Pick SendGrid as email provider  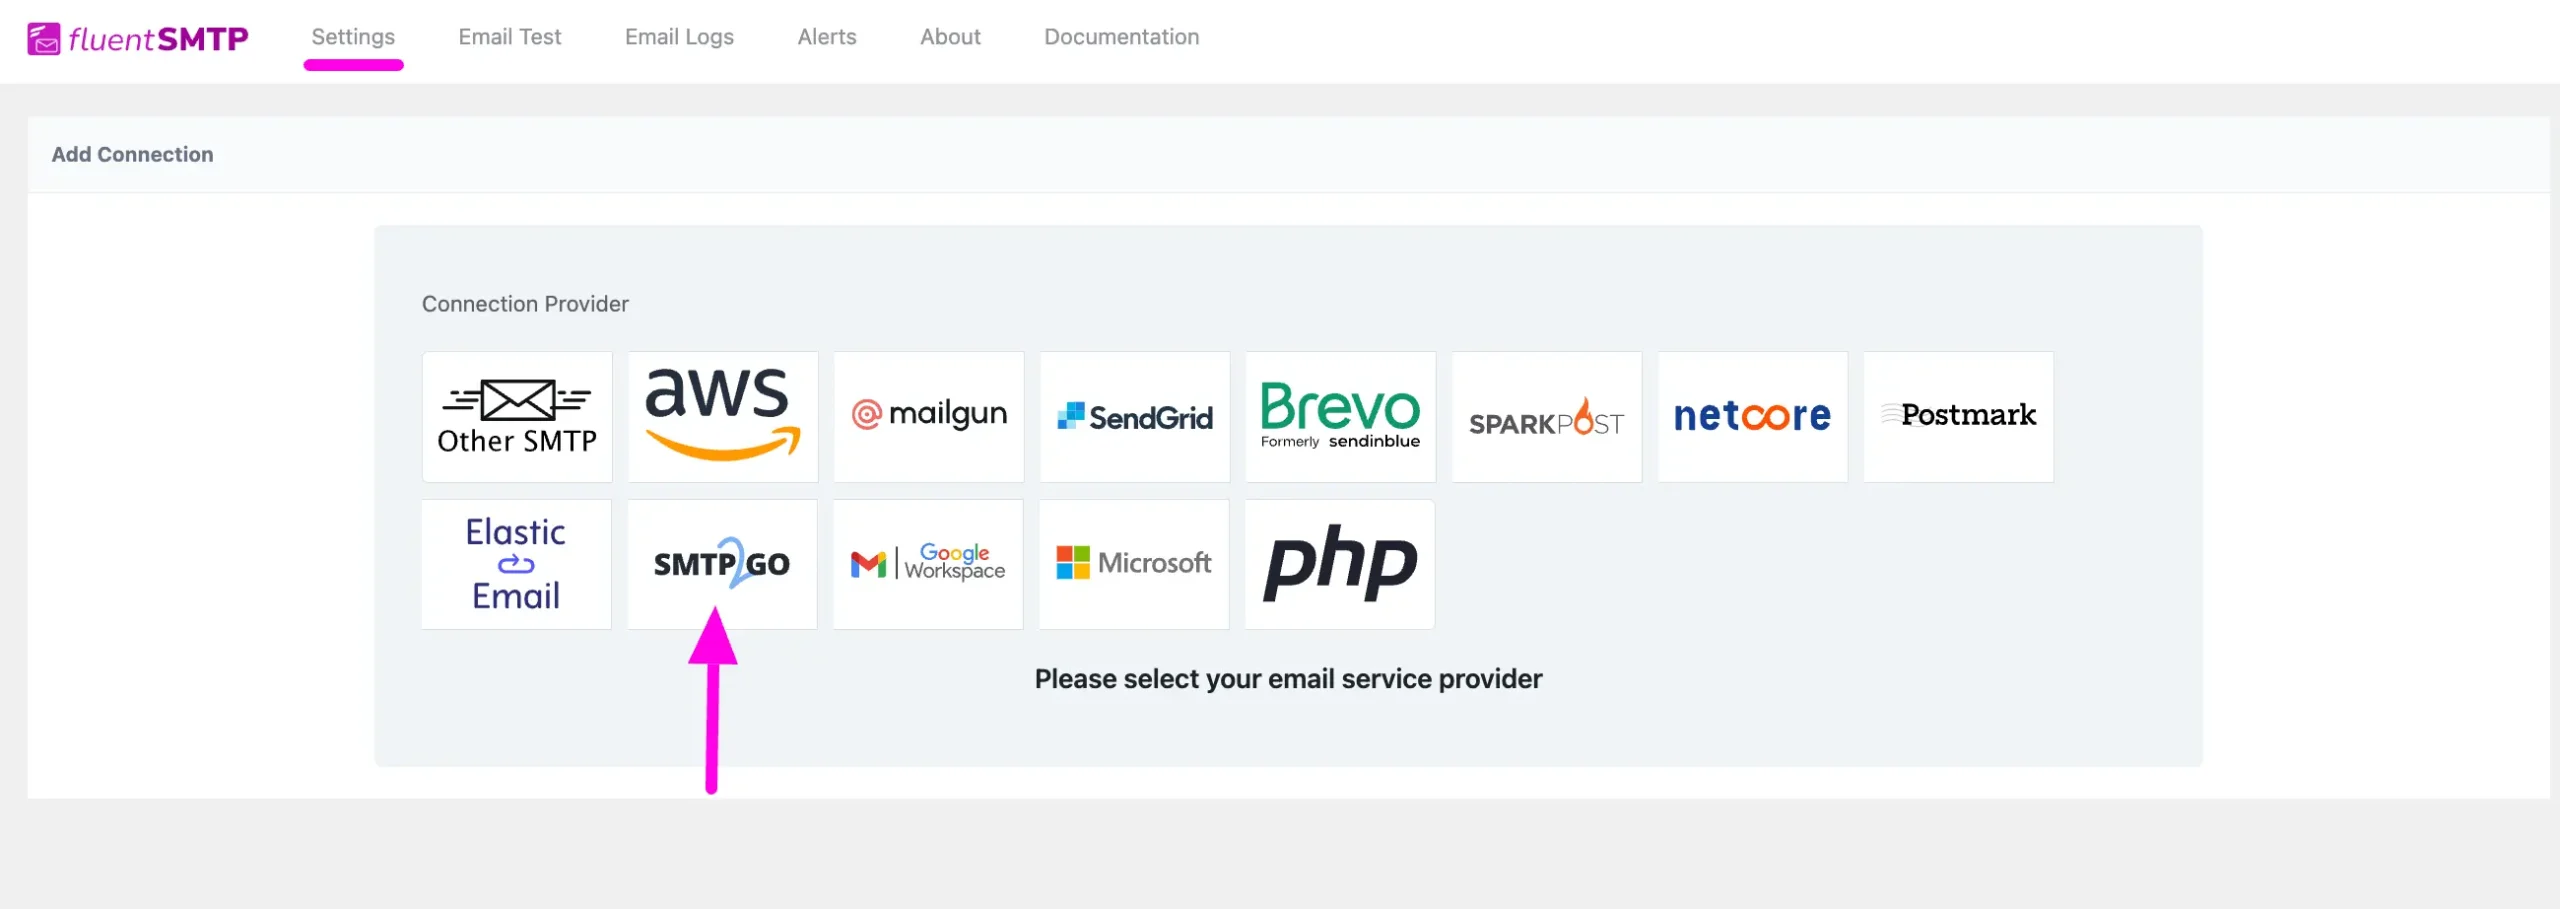[1135, 416]
